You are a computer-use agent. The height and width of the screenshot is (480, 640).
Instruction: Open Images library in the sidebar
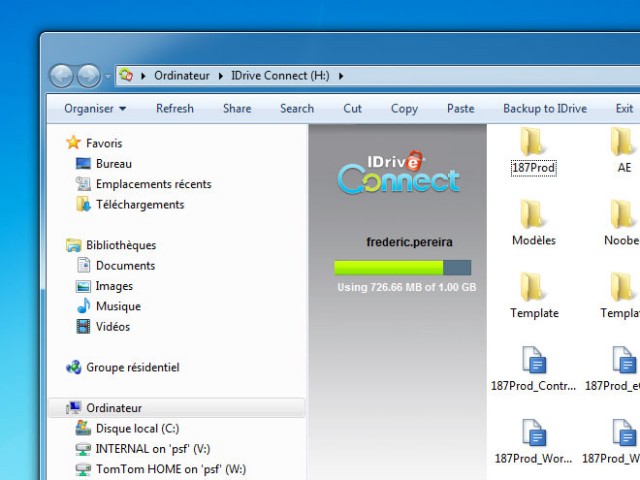click(x=114, y=286)
